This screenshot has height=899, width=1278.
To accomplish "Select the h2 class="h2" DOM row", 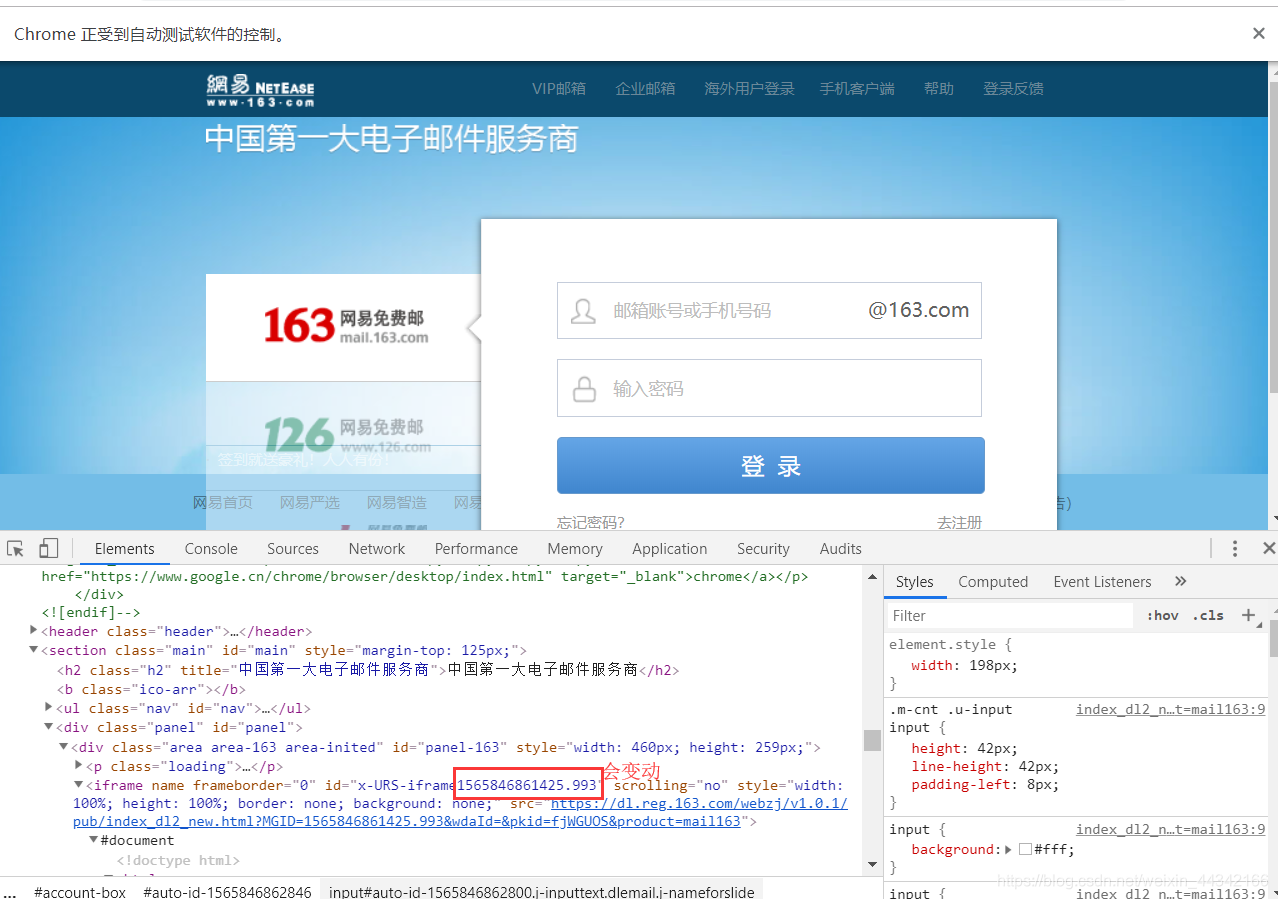I will click(368, 669).
